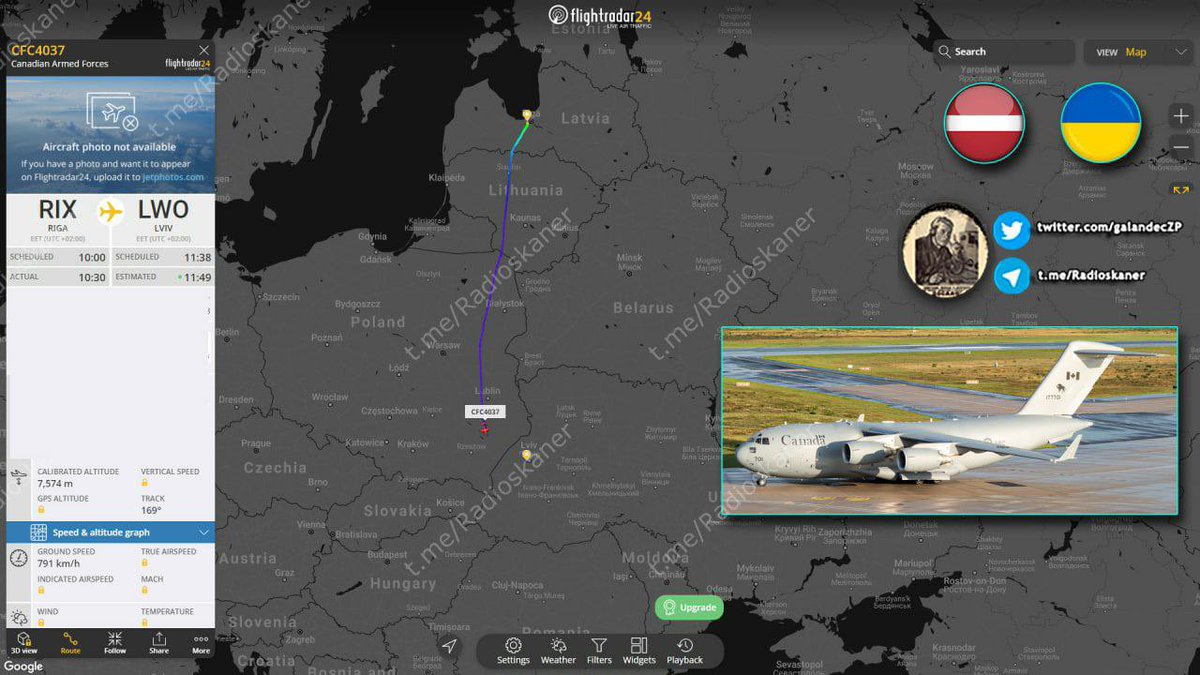1200x675 pixels.
Task: Click the track 169° value
Action: pyautogui.click(x=150, y=510)
